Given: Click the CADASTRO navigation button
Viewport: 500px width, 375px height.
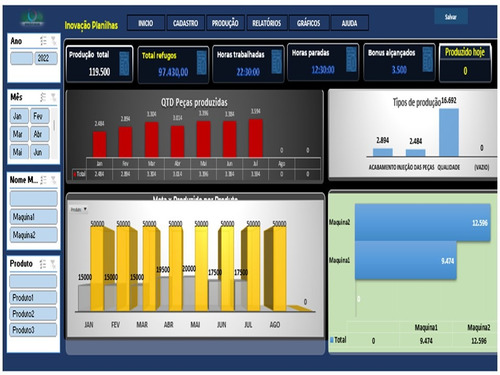Looking at the screenshot, I should coord(185,23).
